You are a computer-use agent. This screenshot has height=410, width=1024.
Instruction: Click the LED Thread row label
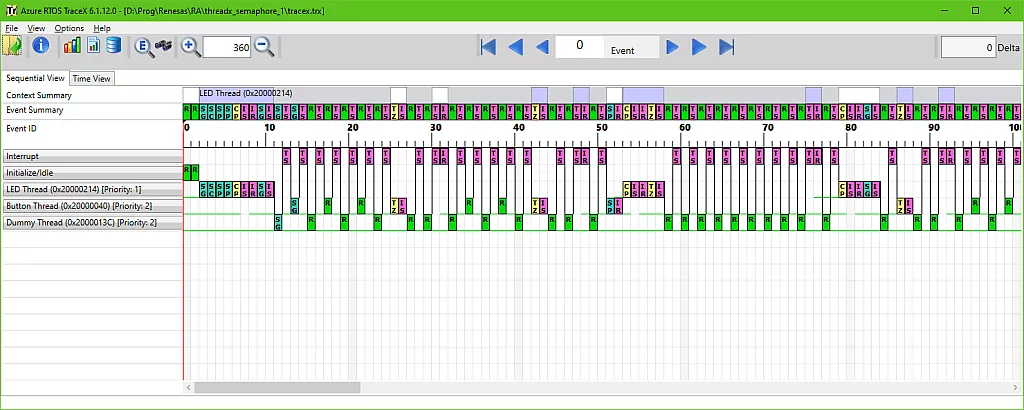(92, 189)
